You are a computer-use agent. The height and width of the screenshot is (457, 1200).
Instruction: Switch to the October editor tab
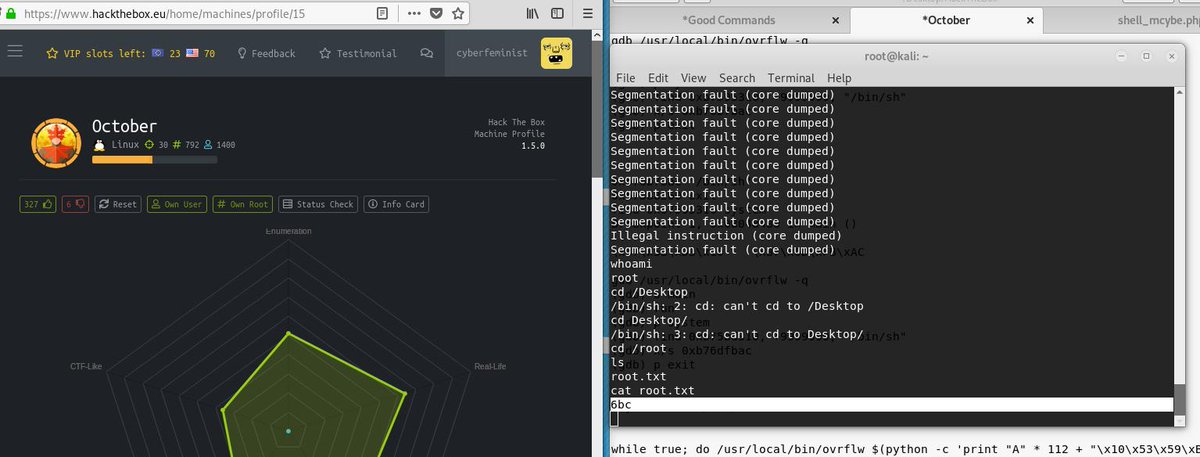click(x=949, y=20)
